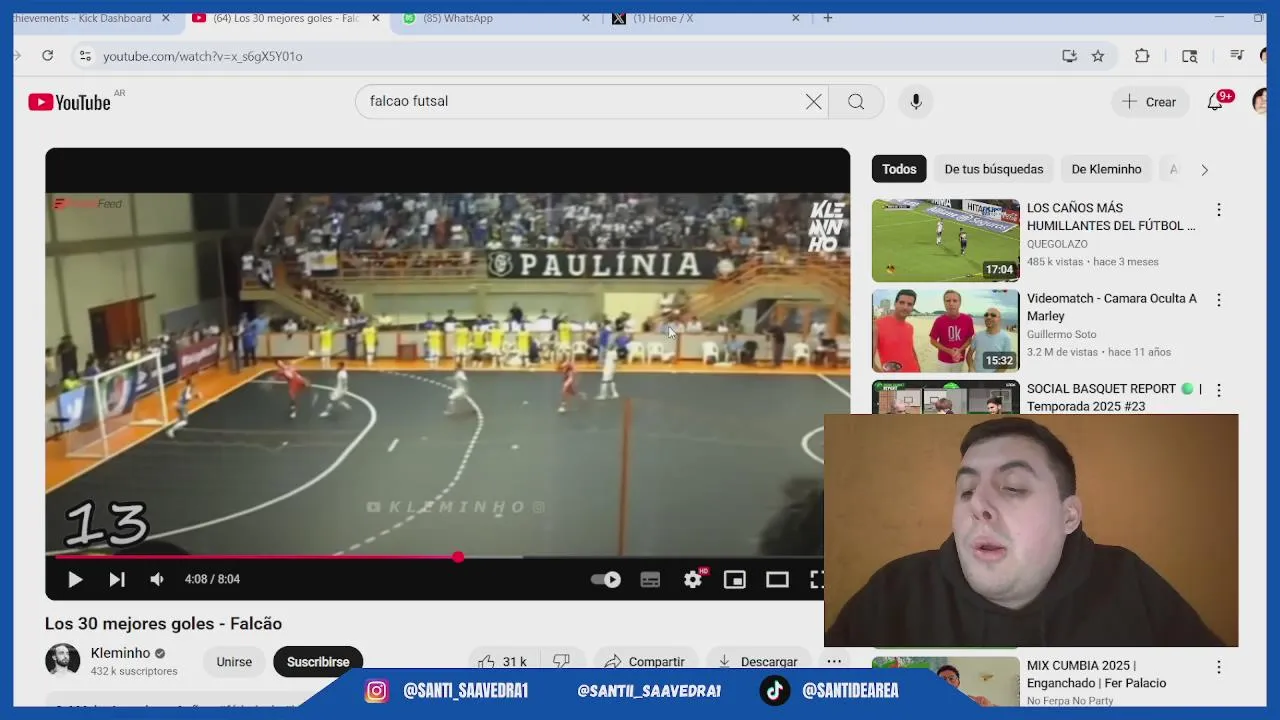The width and height of the screenshot is (1280, 720).
Task: Play the video with play button
Action: (x=75, y=579)
